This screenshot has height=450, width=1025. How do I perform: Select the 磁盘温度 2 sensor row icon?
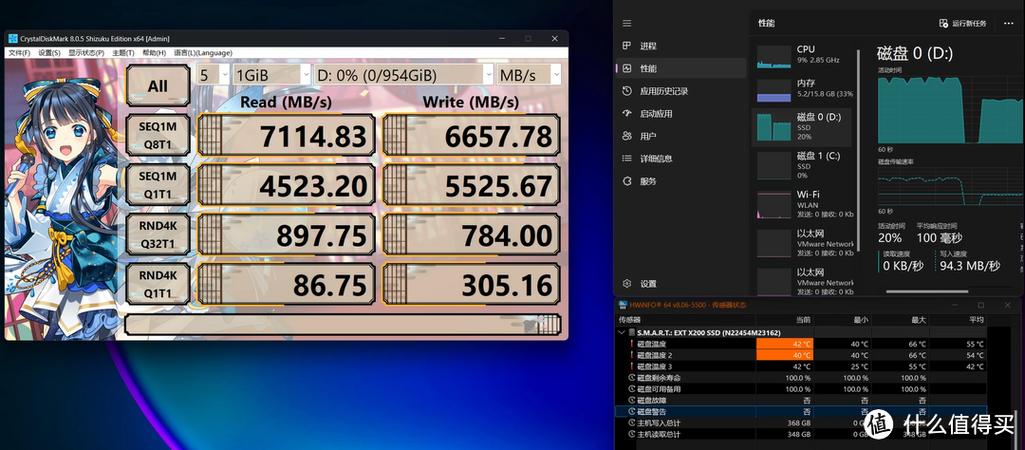631,355
